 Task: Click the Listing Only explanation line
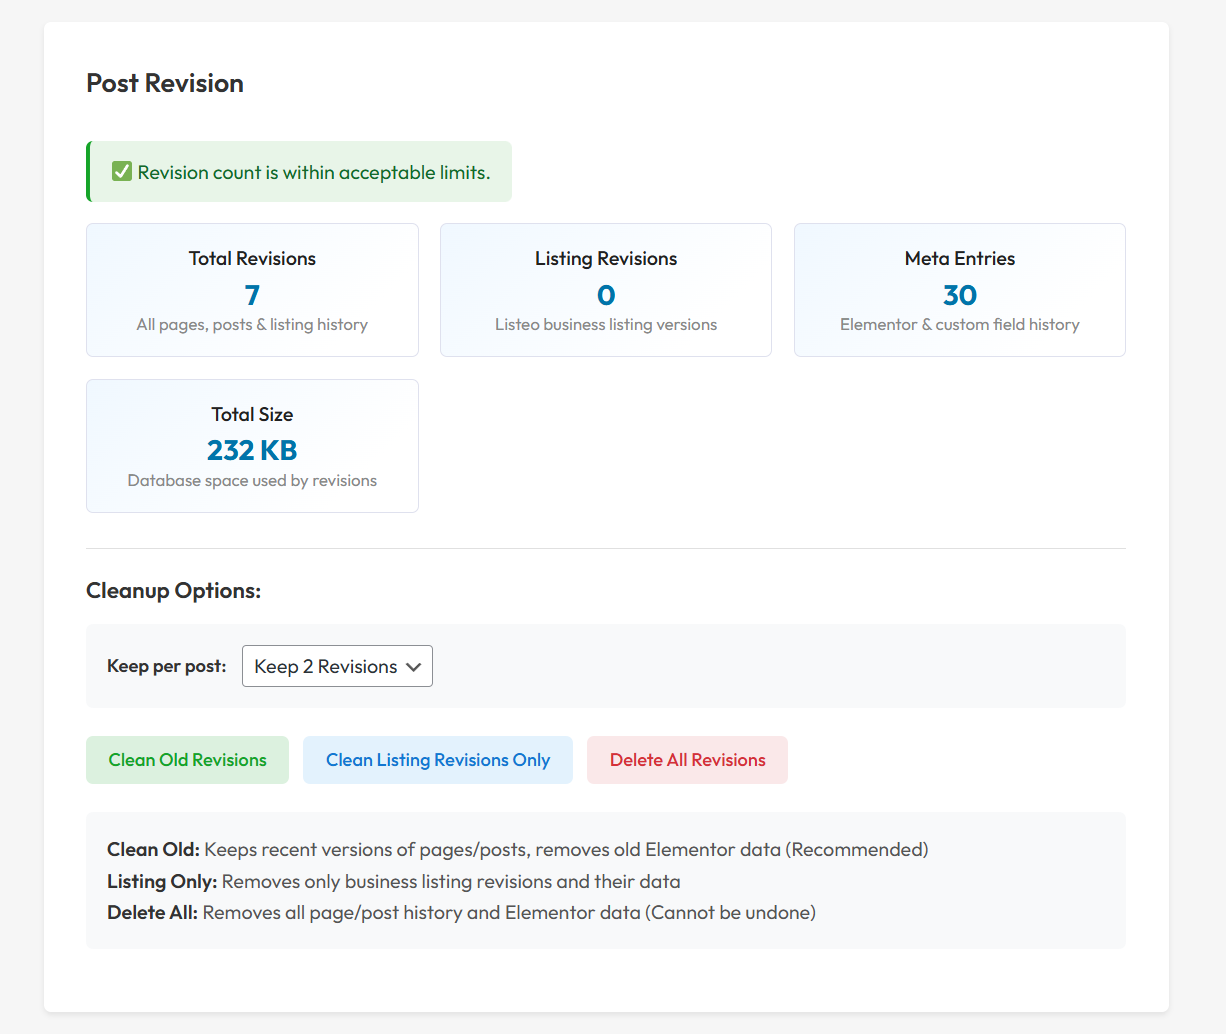click(393, 881)
